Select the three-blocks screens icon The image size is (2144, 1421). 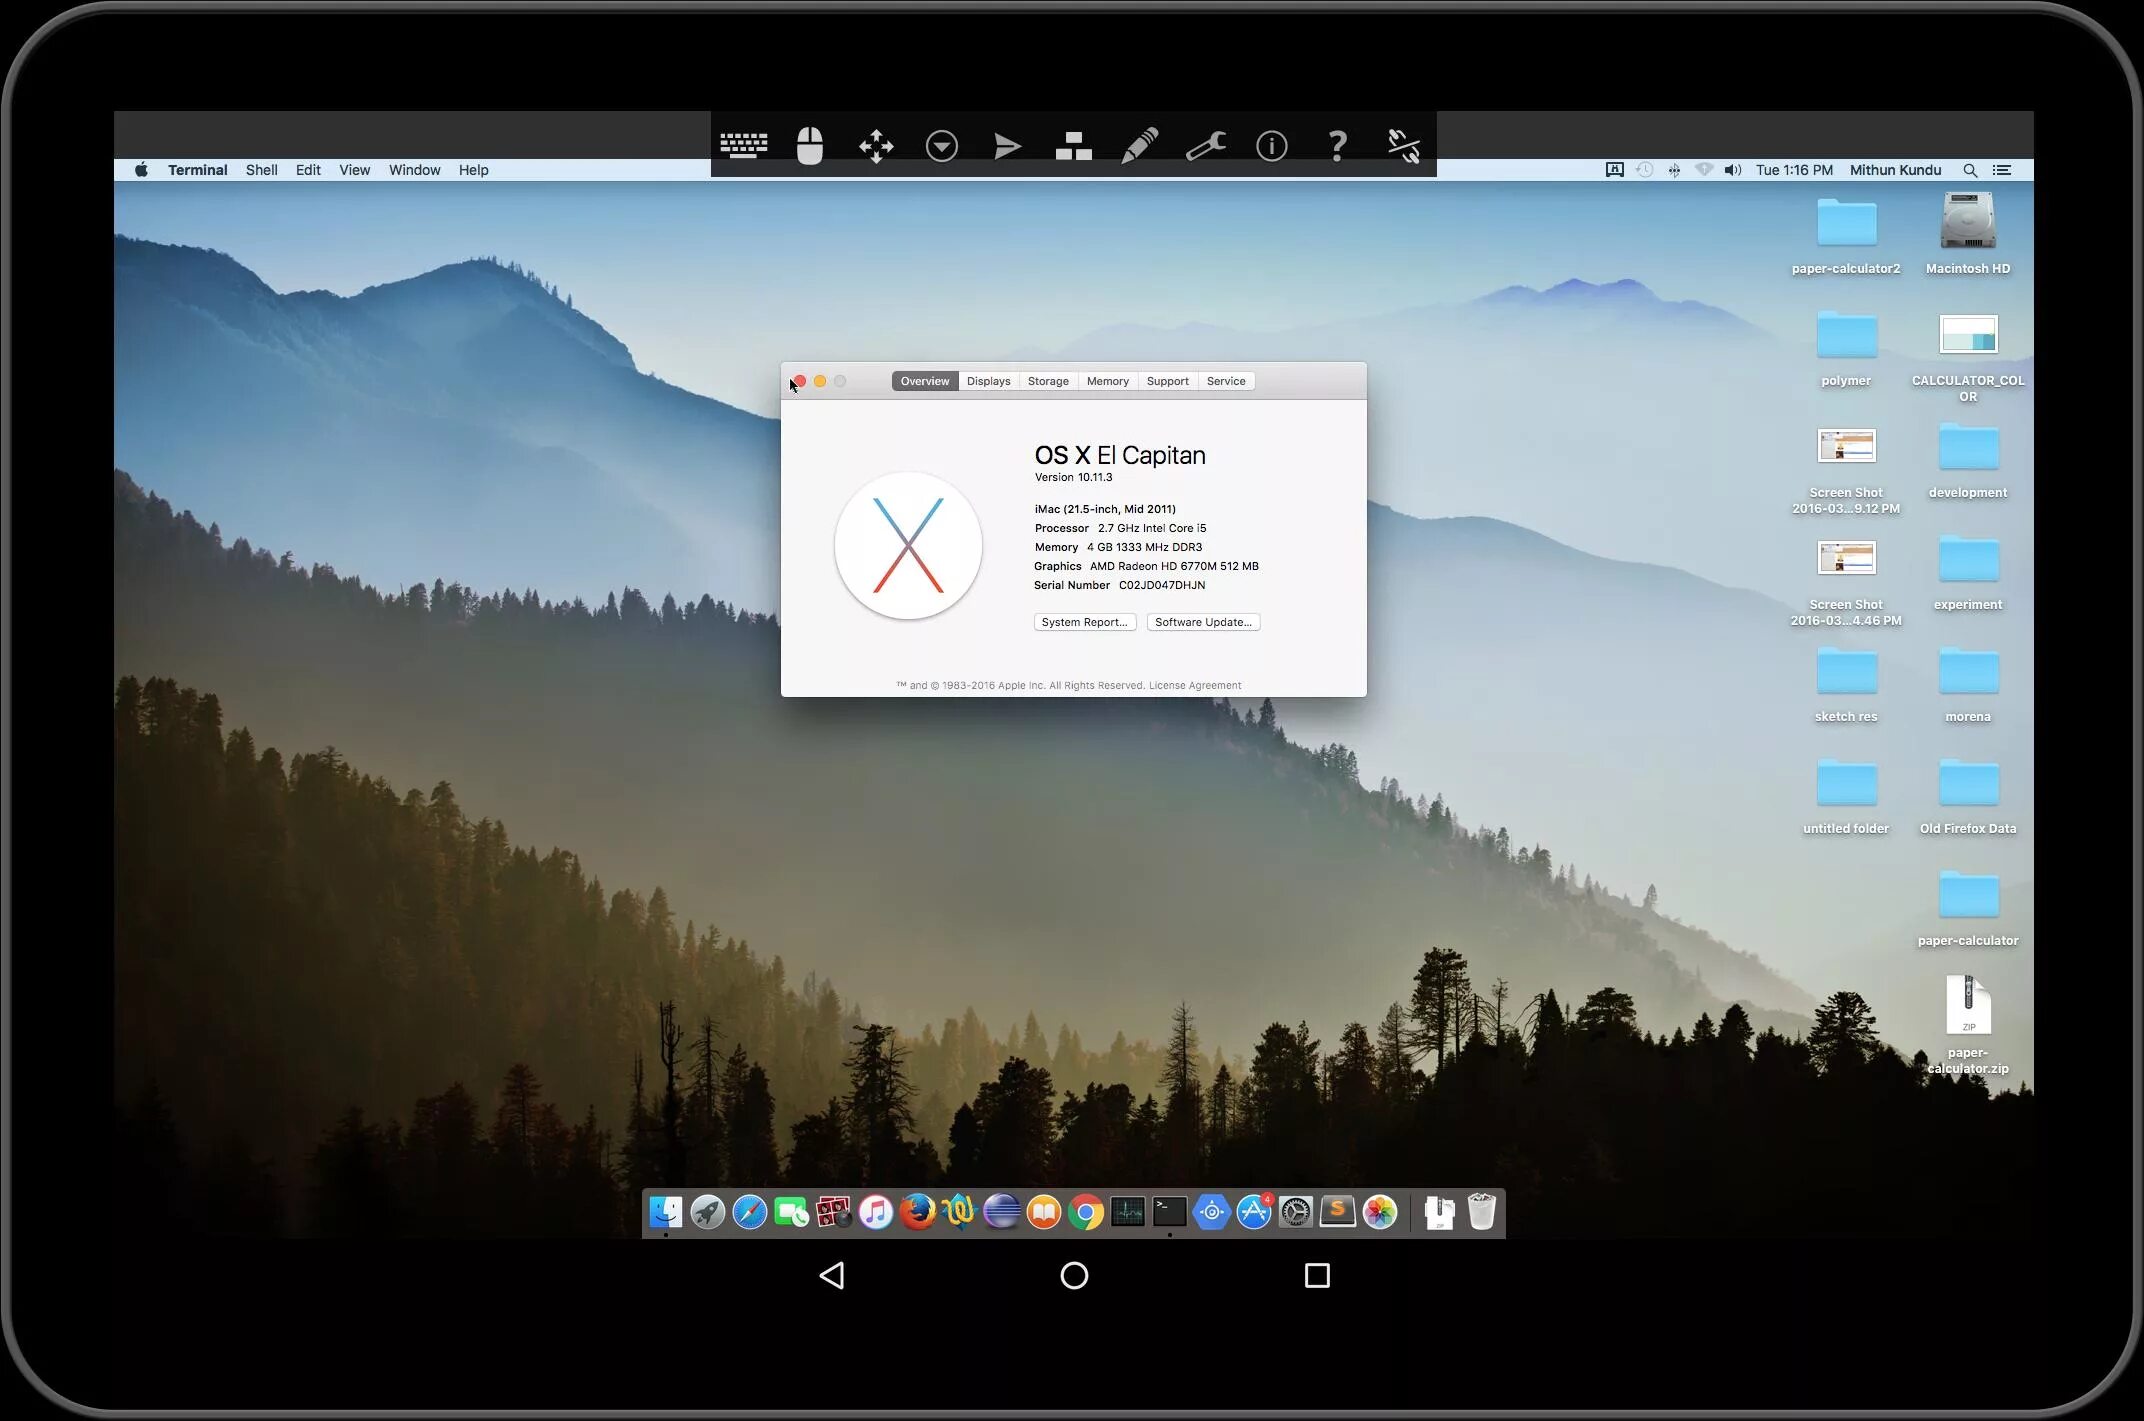[1073, 146]
